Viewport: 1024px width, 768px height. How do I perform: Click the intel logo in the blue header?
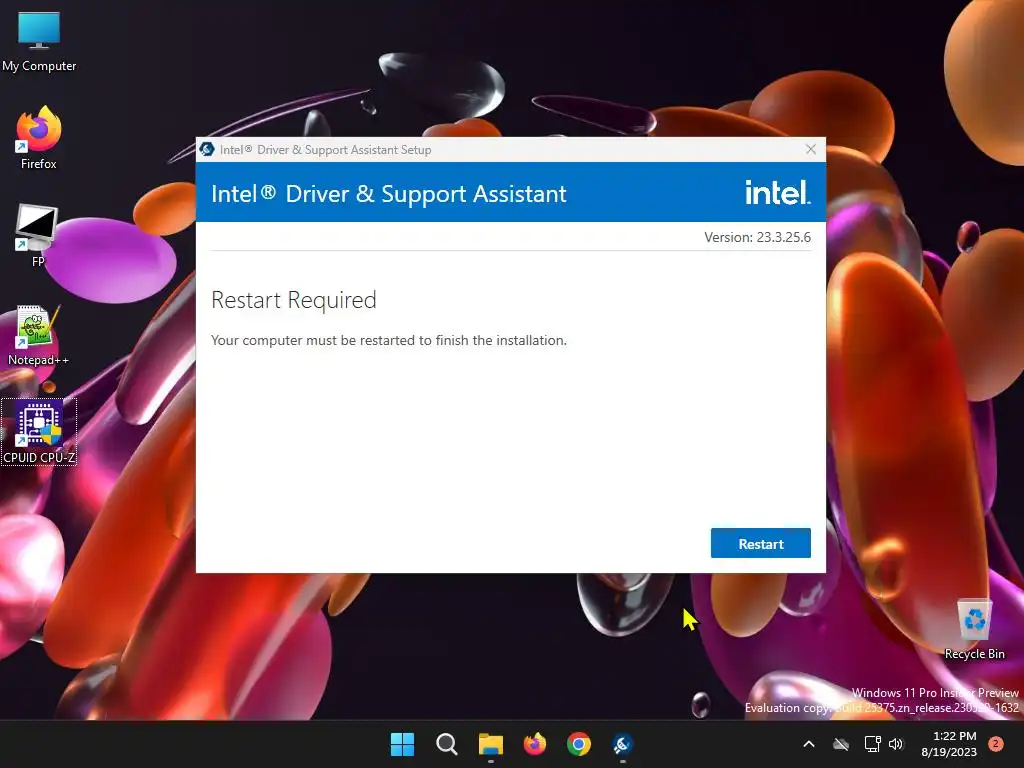coord(777,192)
